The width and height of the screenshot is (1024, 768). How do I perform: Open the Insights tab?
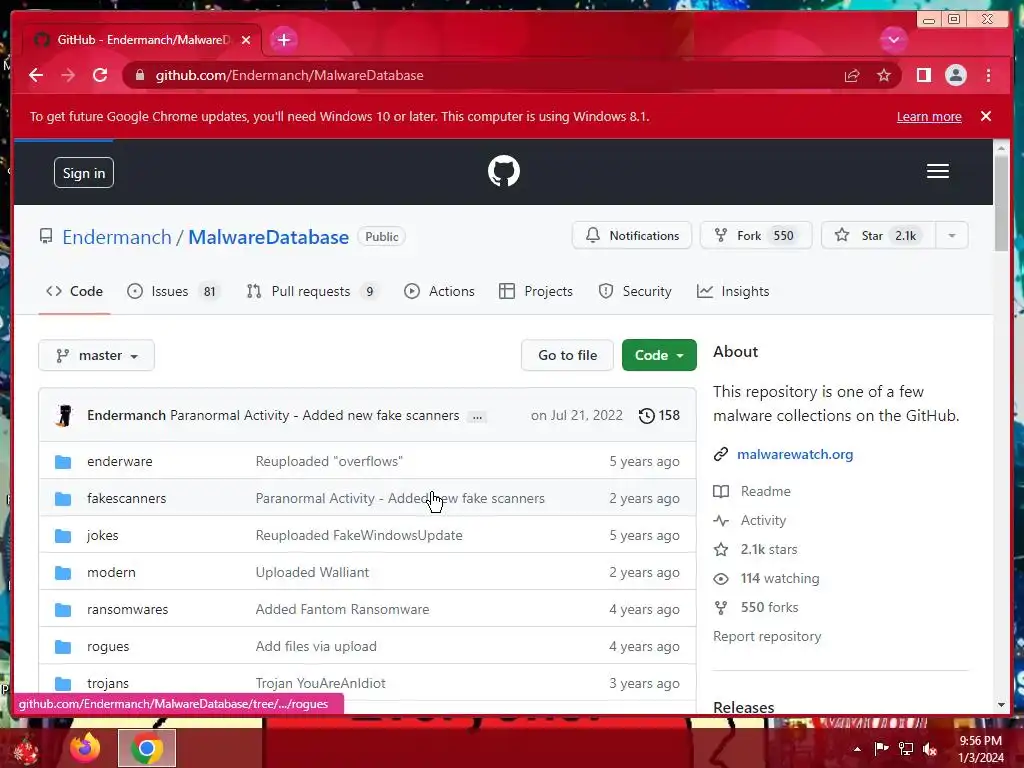(733, 291)
